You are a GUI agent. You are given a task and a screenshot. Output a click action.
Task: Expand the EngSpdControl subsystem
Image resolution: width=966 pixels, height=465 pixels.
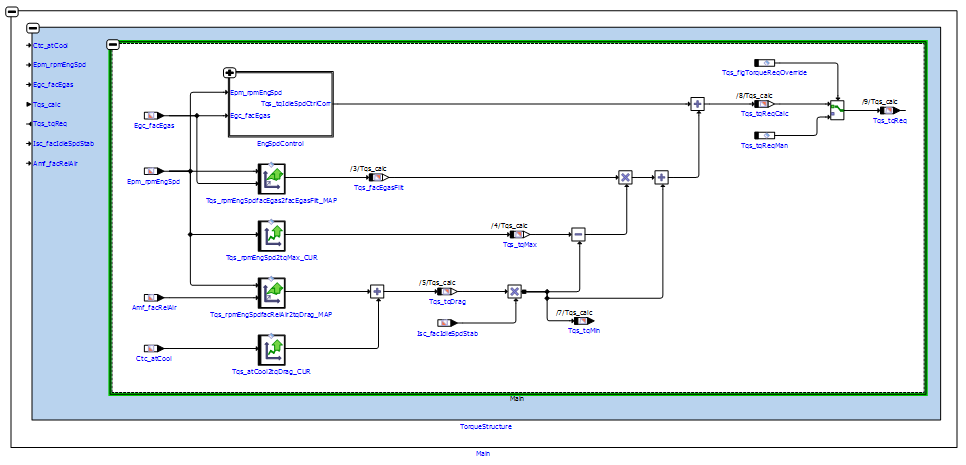coord(229,73)
